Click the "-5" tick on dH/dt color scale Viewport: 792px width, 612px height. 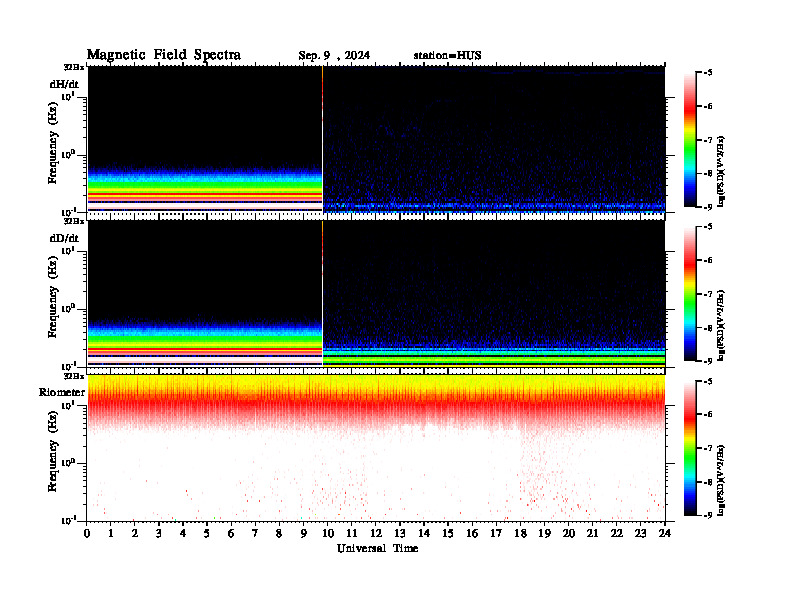click(x=708, y=73)
